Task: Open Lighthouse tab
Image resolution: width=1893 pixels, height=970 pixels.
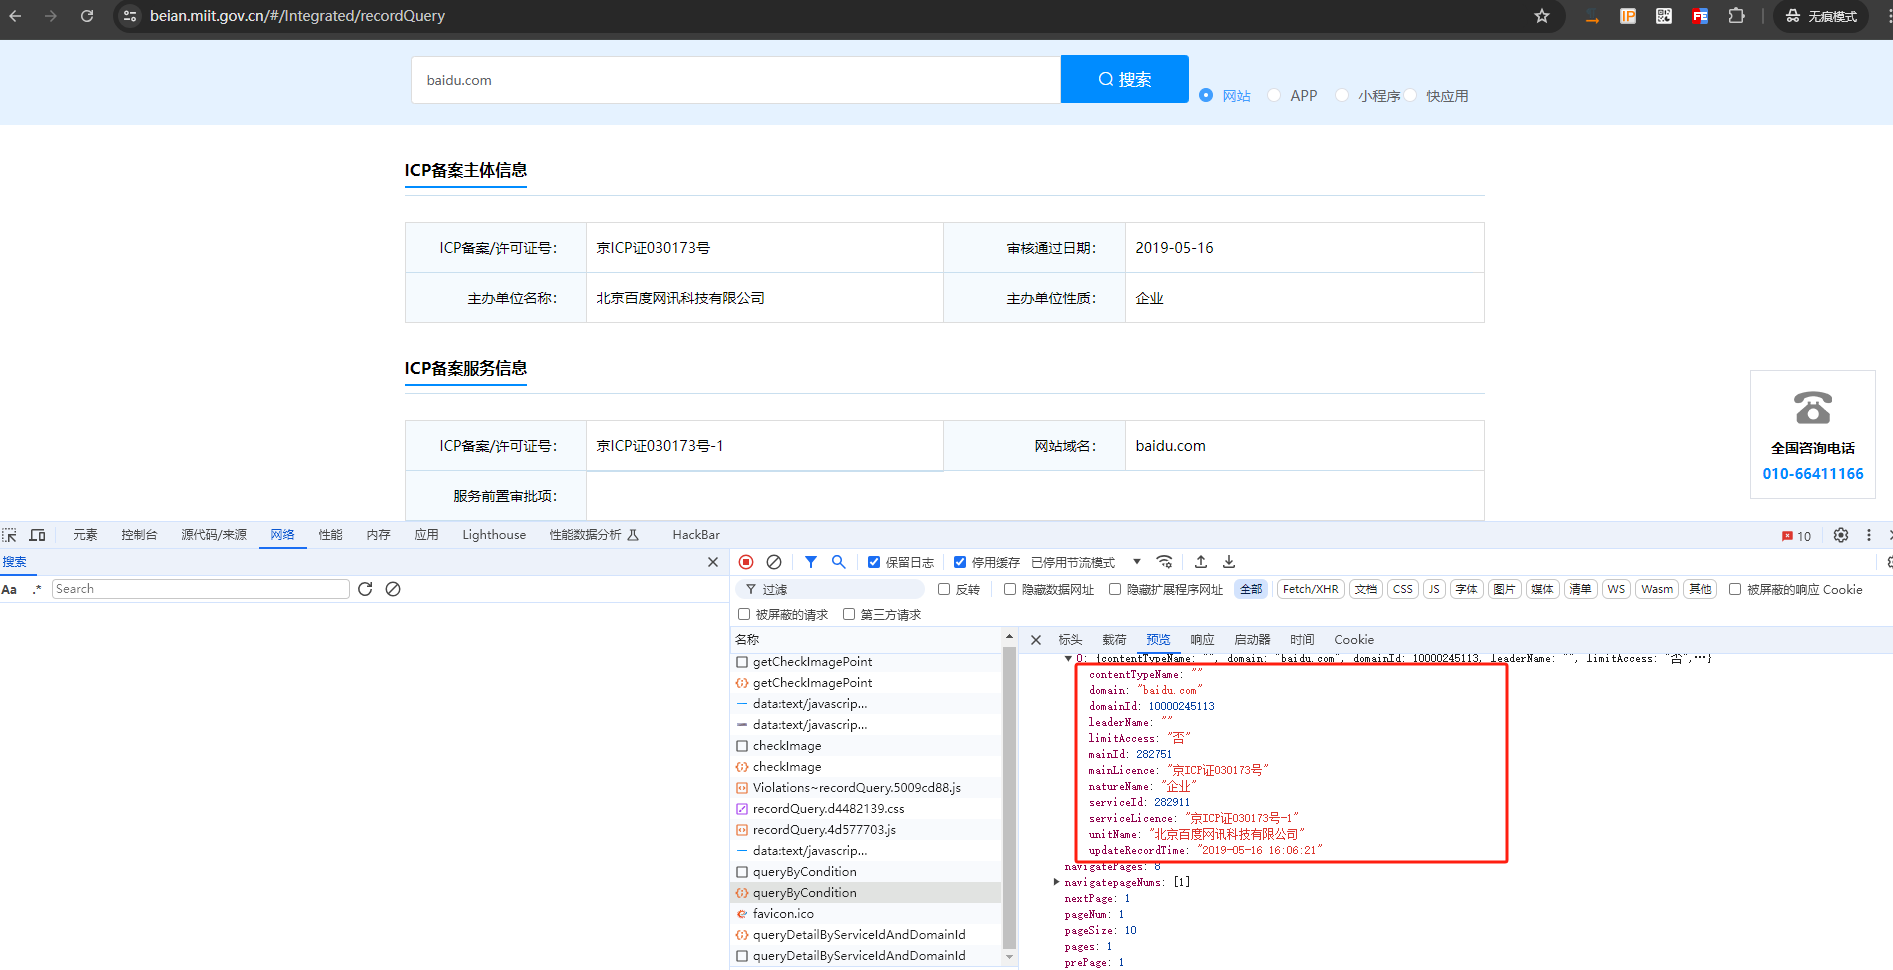Action: pos(494,535)
